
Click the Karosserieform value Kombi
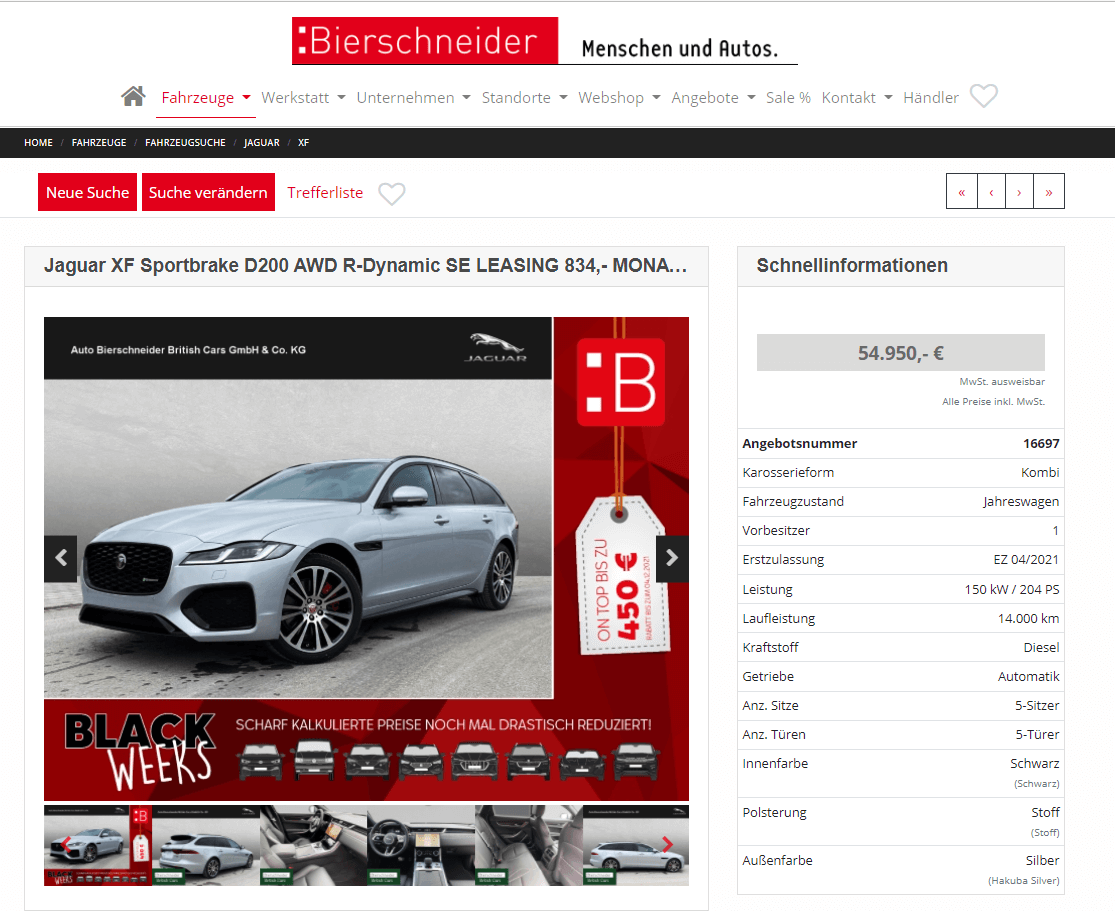pyautogui.click(x=1040, y=473)
